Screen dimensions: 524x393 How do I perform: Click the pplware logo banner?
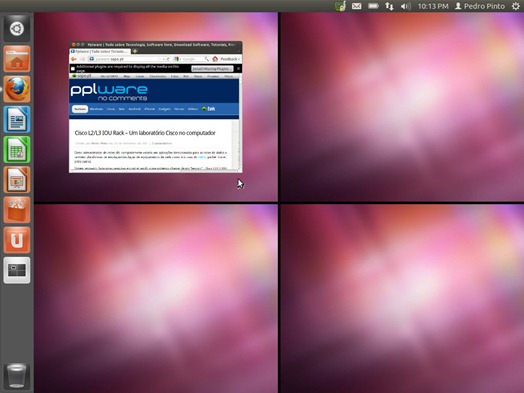click(109, 92)
